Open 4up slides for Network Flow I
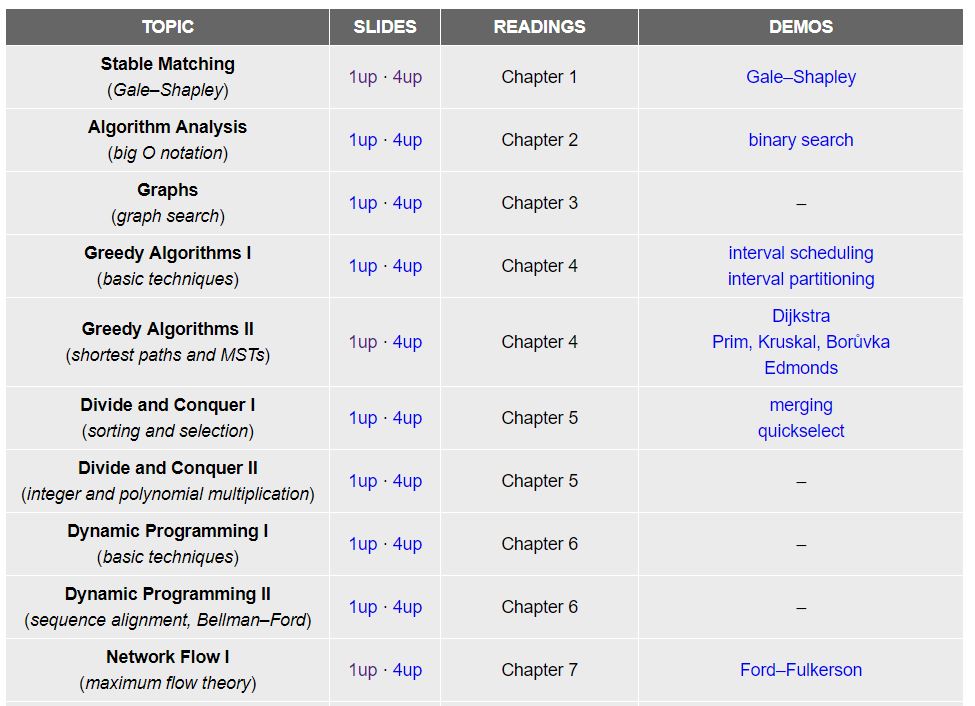This screenshot has width=975, height=706. [x=407, y=670]
